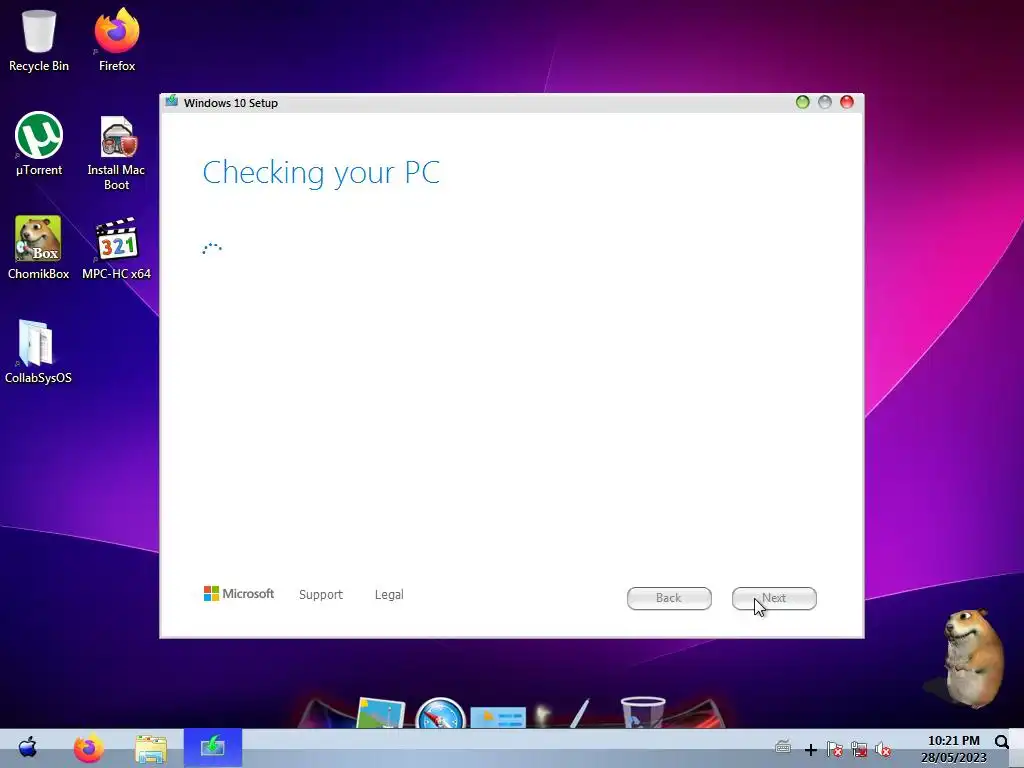Viewport: 1024px width, 768px height.
Task: Open the network status tray icon
Action: 859,749
